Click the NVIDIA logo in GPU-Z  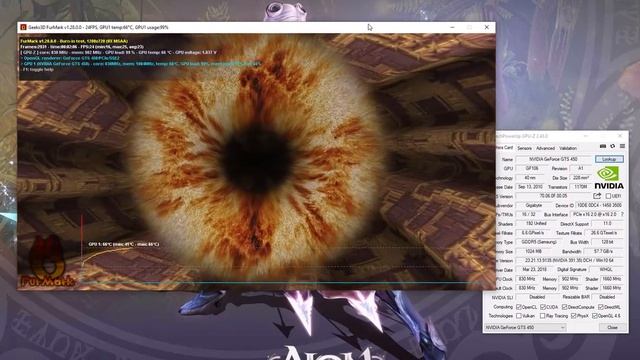coord(609,178)
